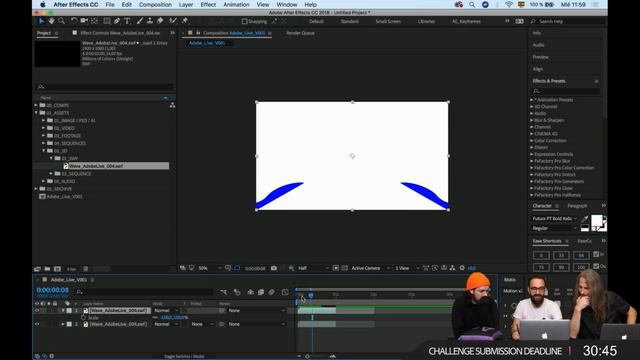Select the Hand tool
This screenshot has width=640, height=360.
point(51,21)
